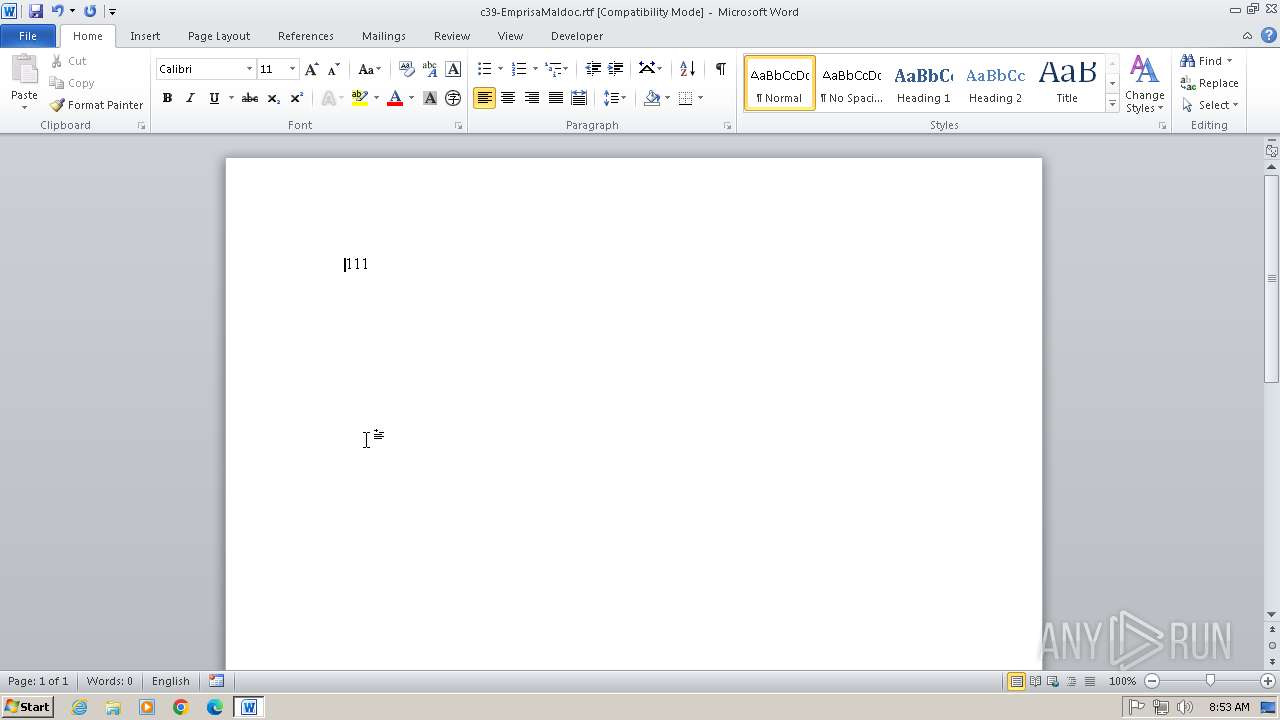Apply the red font color
1280x720 pixels.
pos(395,98)
